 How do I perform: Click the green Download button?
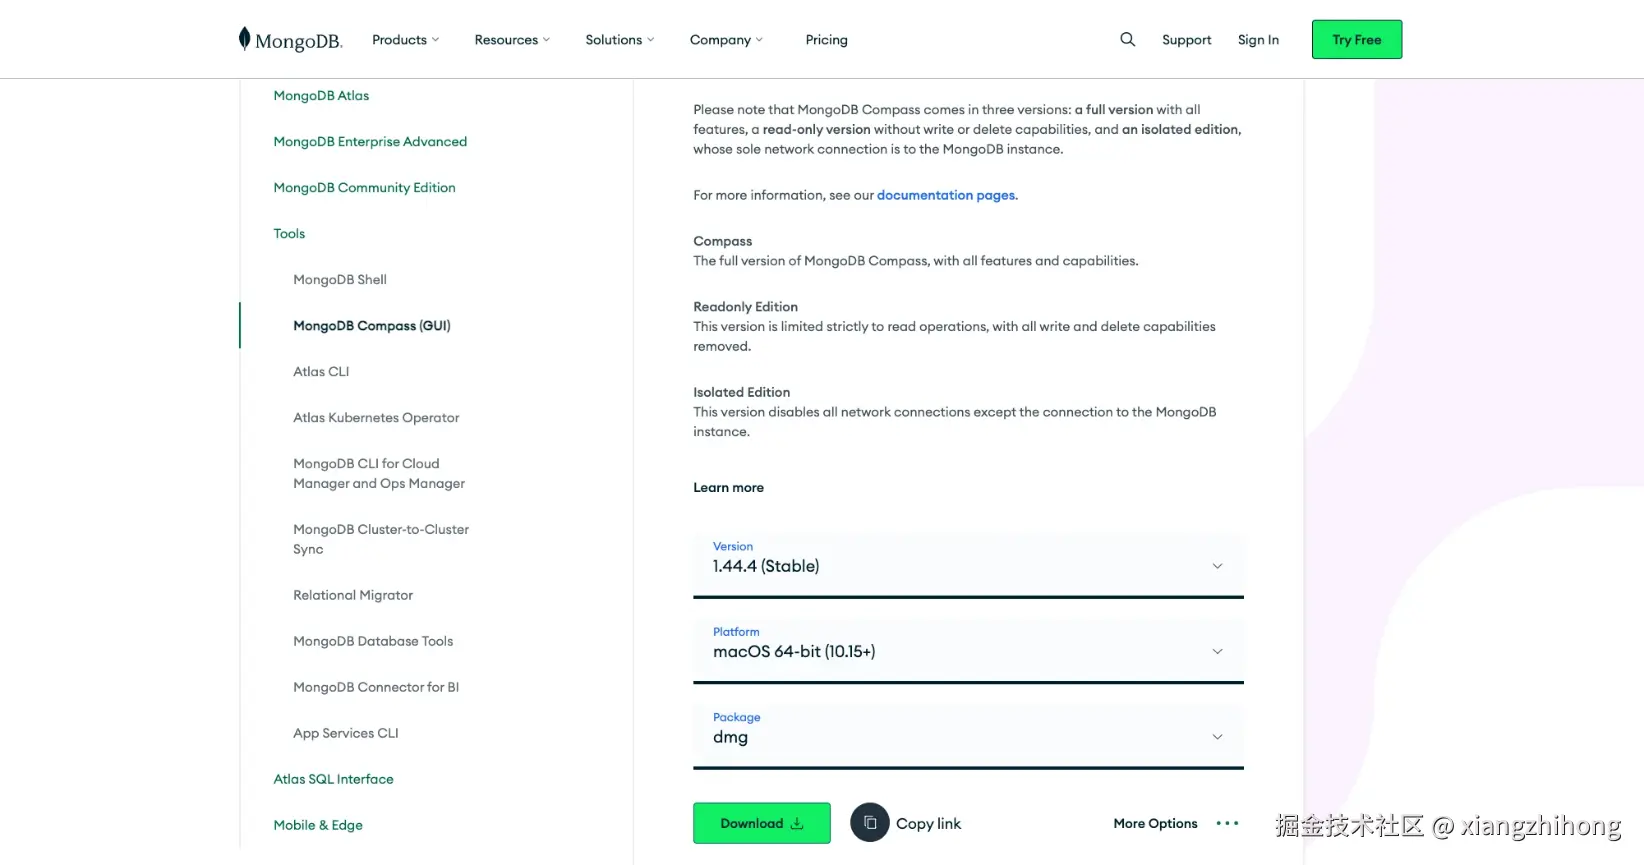pos(761,823)
